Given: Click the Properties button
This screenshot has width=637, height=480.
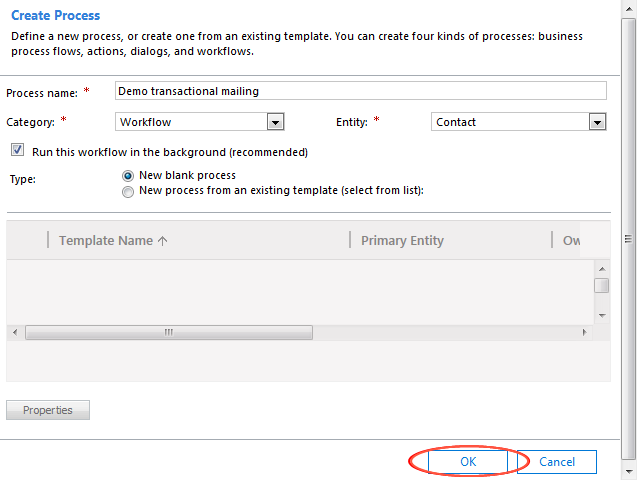Looking at the screenshot, I should point(47,410).
